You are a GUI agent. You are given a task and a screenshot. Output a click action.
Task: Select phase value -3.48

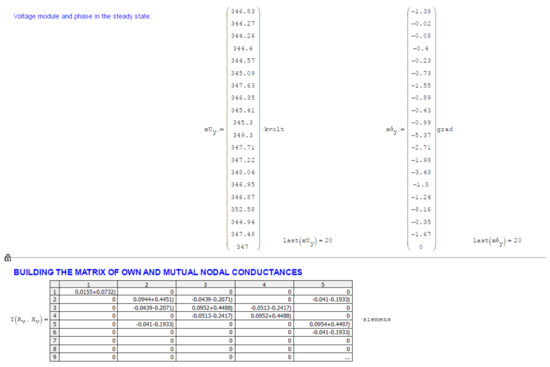421,172
